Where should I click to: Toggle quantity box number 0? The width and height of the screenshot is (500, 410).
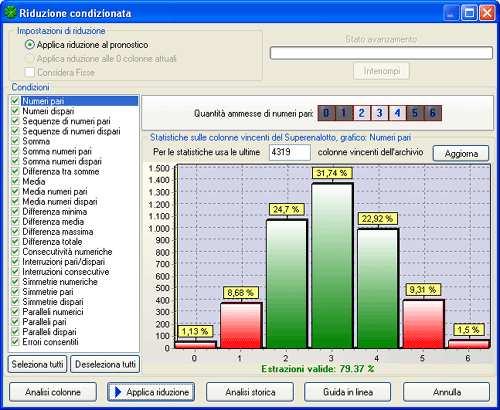click(326, 113)
